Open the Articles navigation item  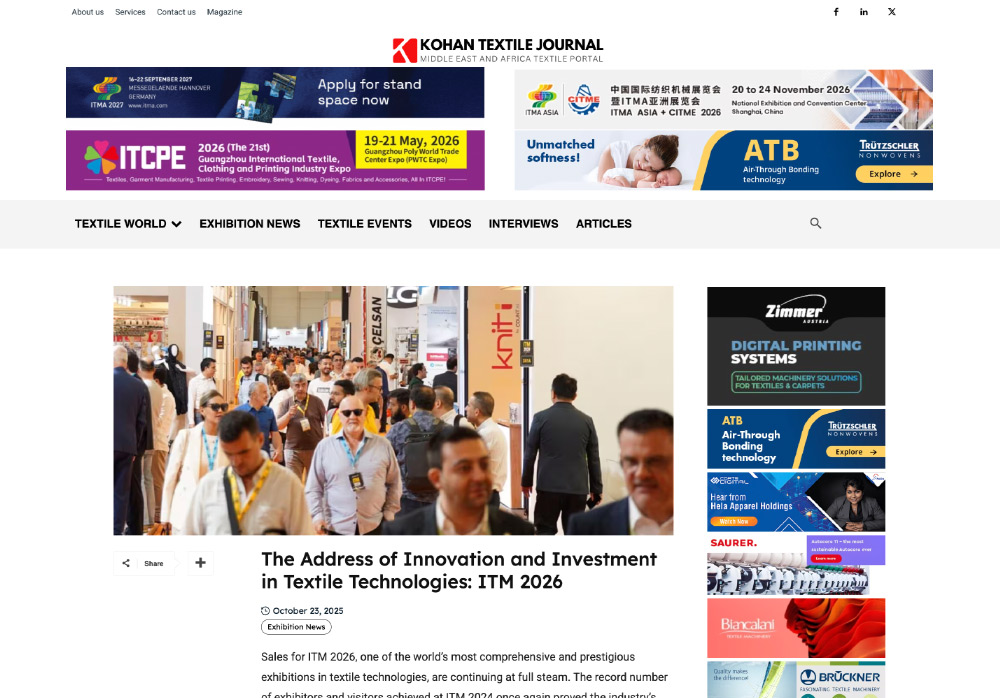(603, 224)
